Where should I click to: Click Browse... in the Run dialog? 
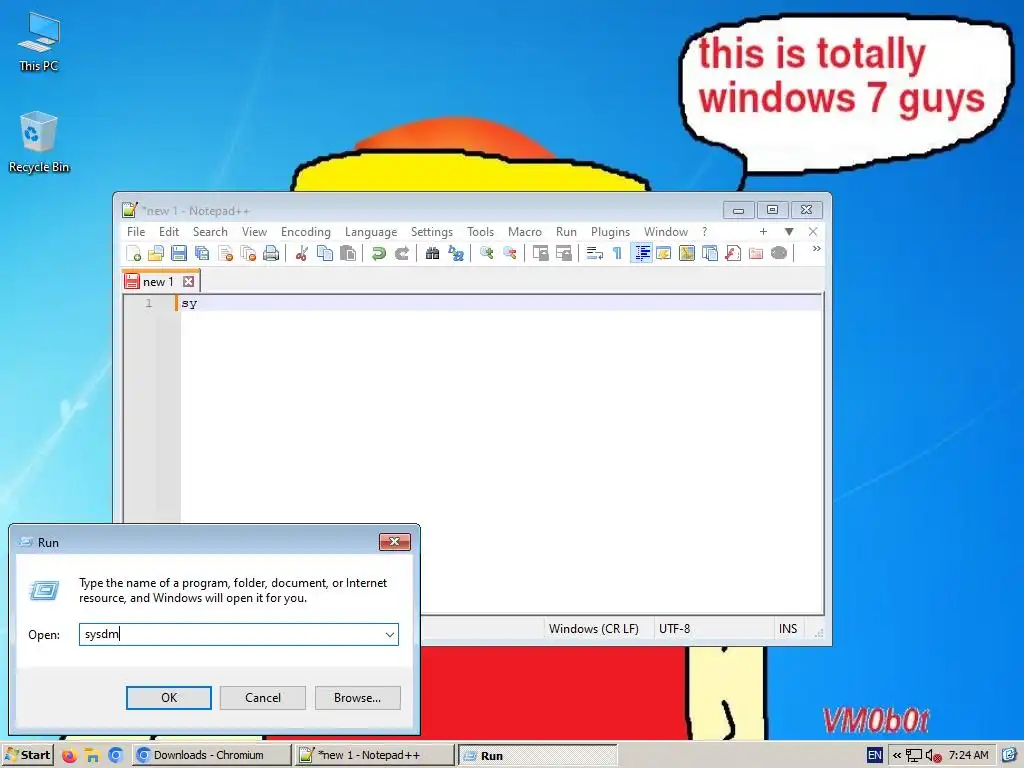pyautogui.click(x=357, y=697)
